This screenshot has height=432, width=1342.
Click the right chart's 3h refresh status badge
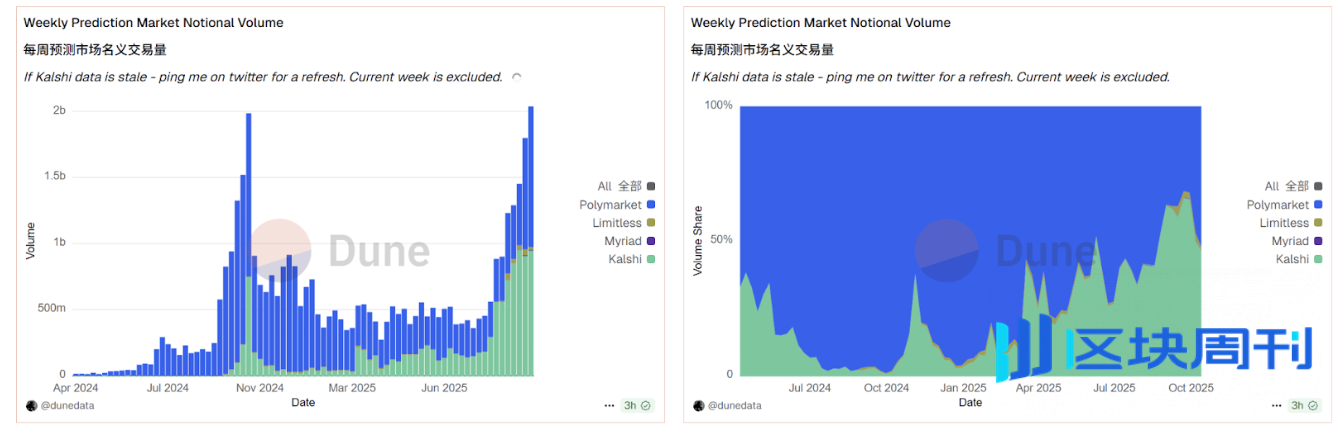1305,405
